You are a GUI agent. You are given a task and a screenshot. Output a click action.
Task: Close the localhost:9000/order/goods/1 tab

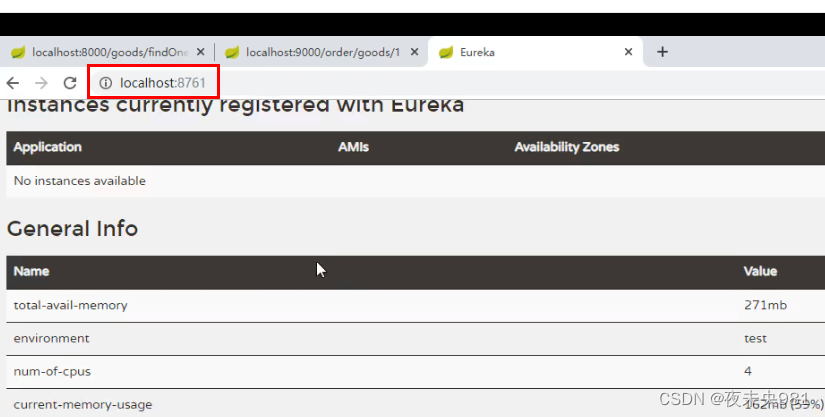tap(415, 52)
